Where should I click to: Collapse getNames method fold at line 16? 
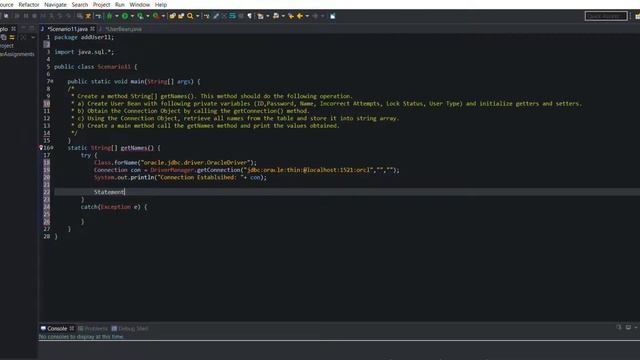coord(52,148)
